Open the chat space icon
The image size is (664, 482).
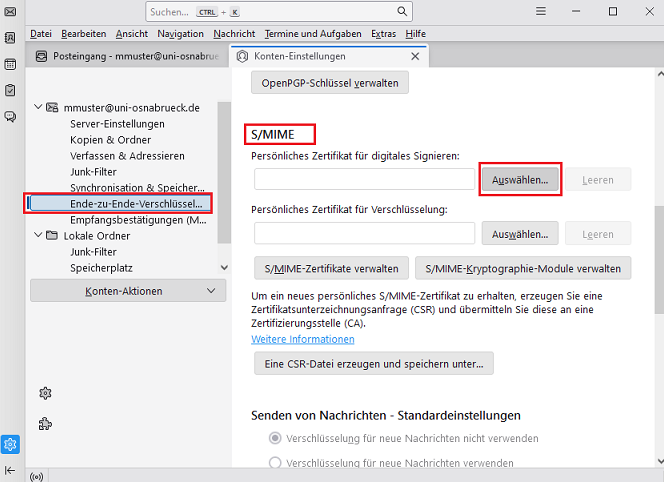(x=10, y=116)
